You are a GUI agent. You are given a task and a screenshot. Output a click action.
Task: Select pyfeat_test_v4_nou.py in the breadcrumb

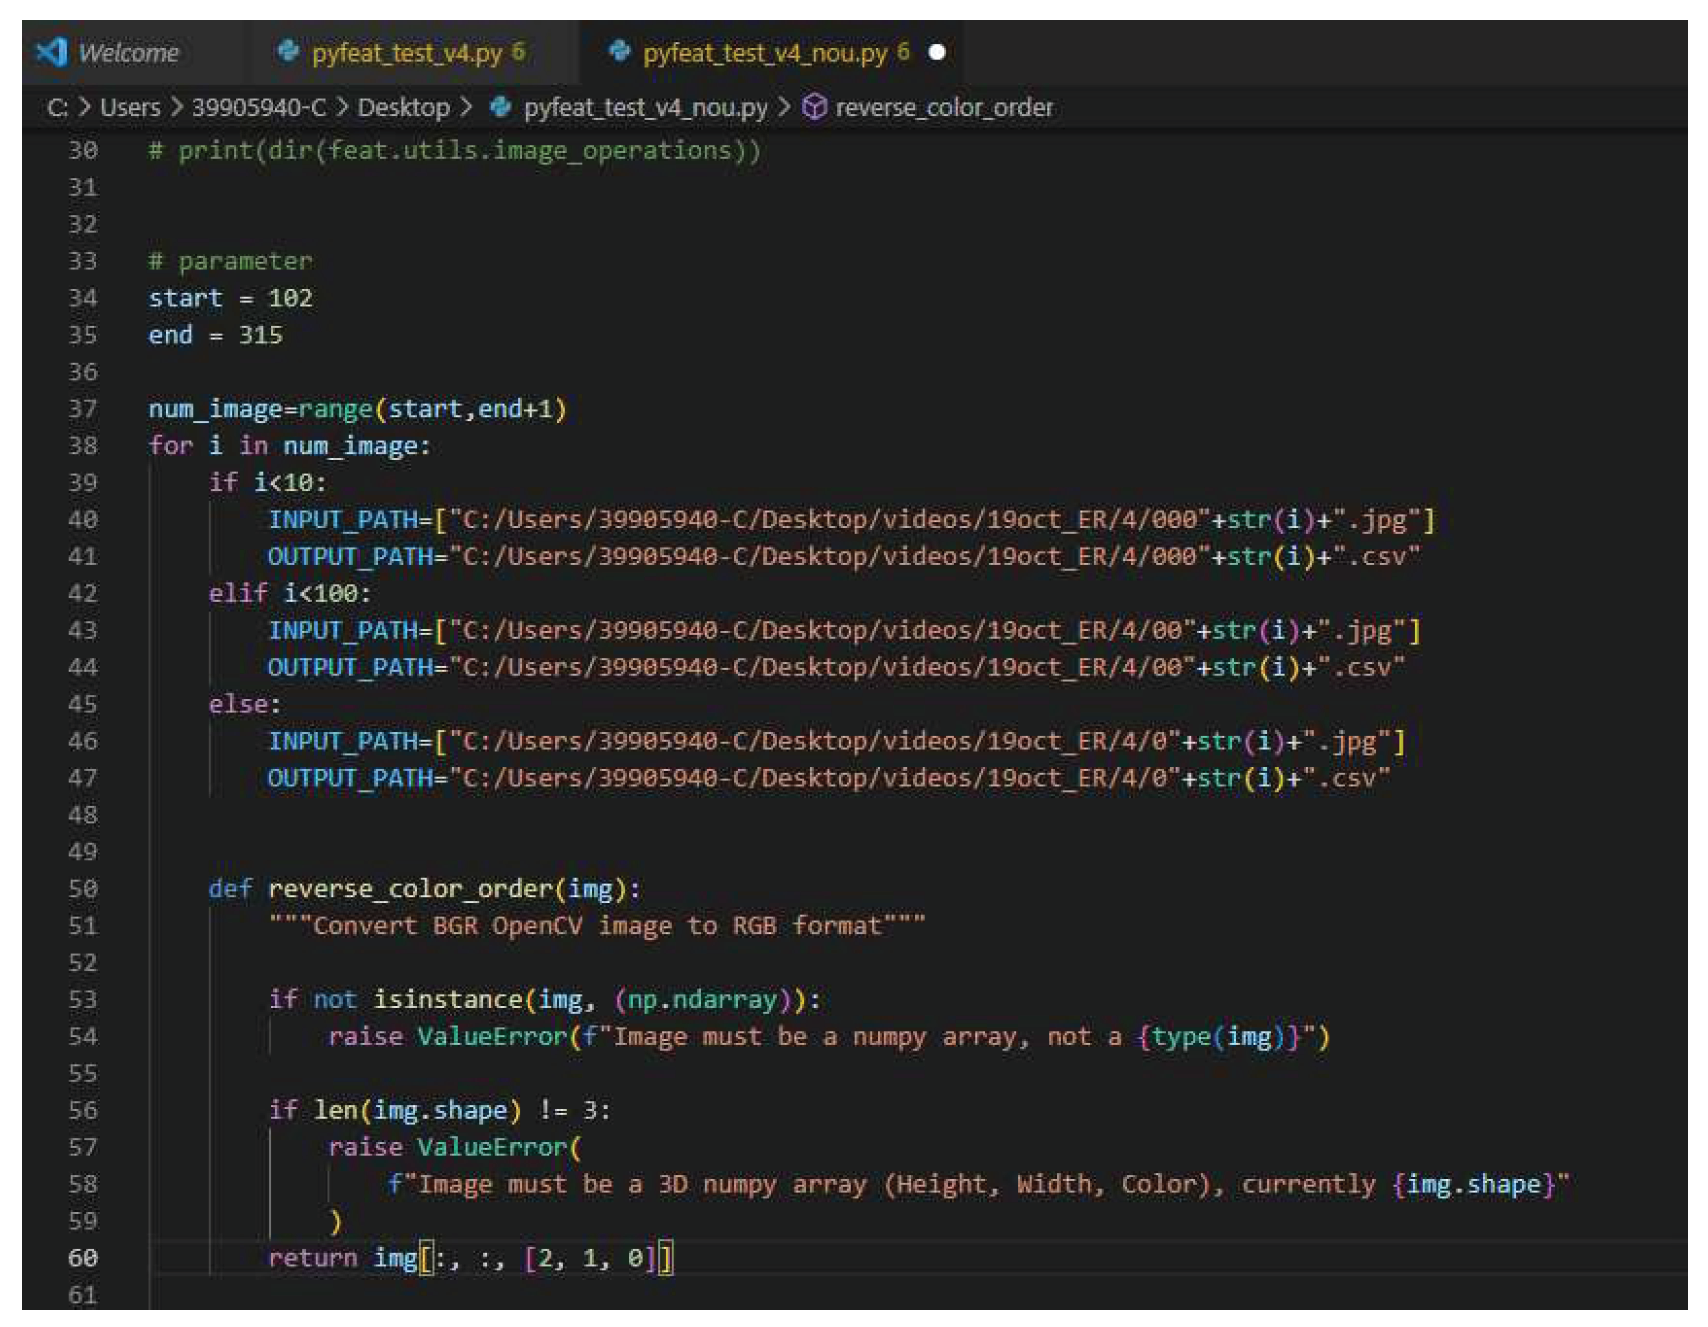[x=645, y=107]
